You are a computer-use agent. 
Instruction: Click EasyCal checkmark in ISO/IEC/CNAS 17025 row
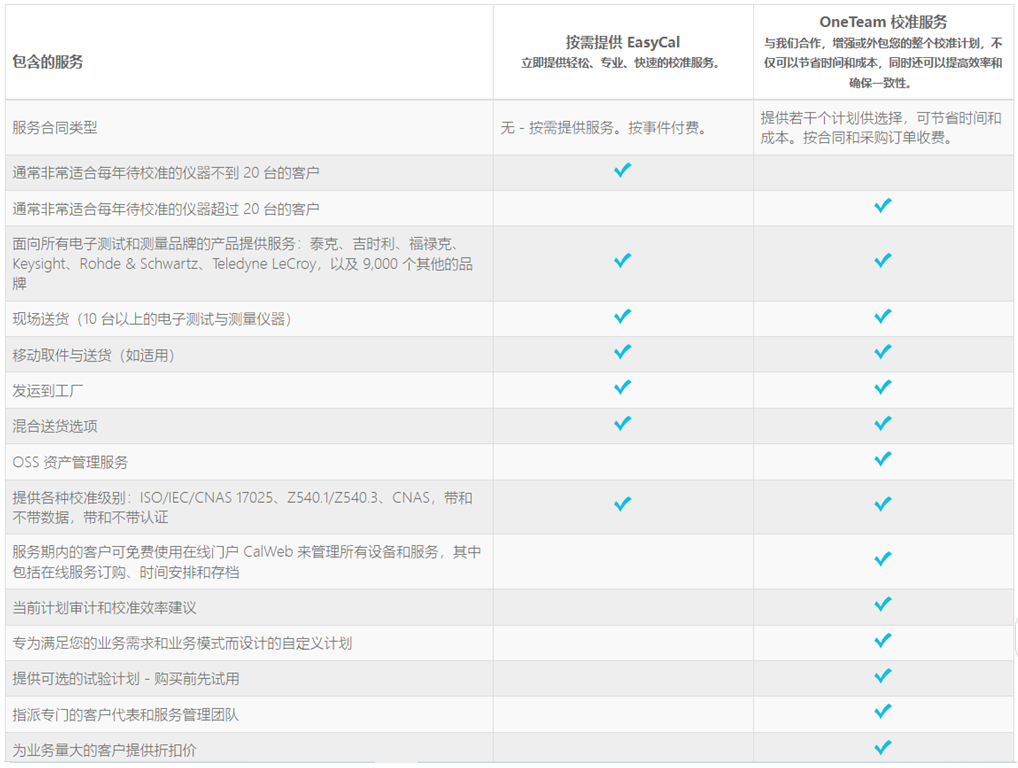(x=622, y=504)
